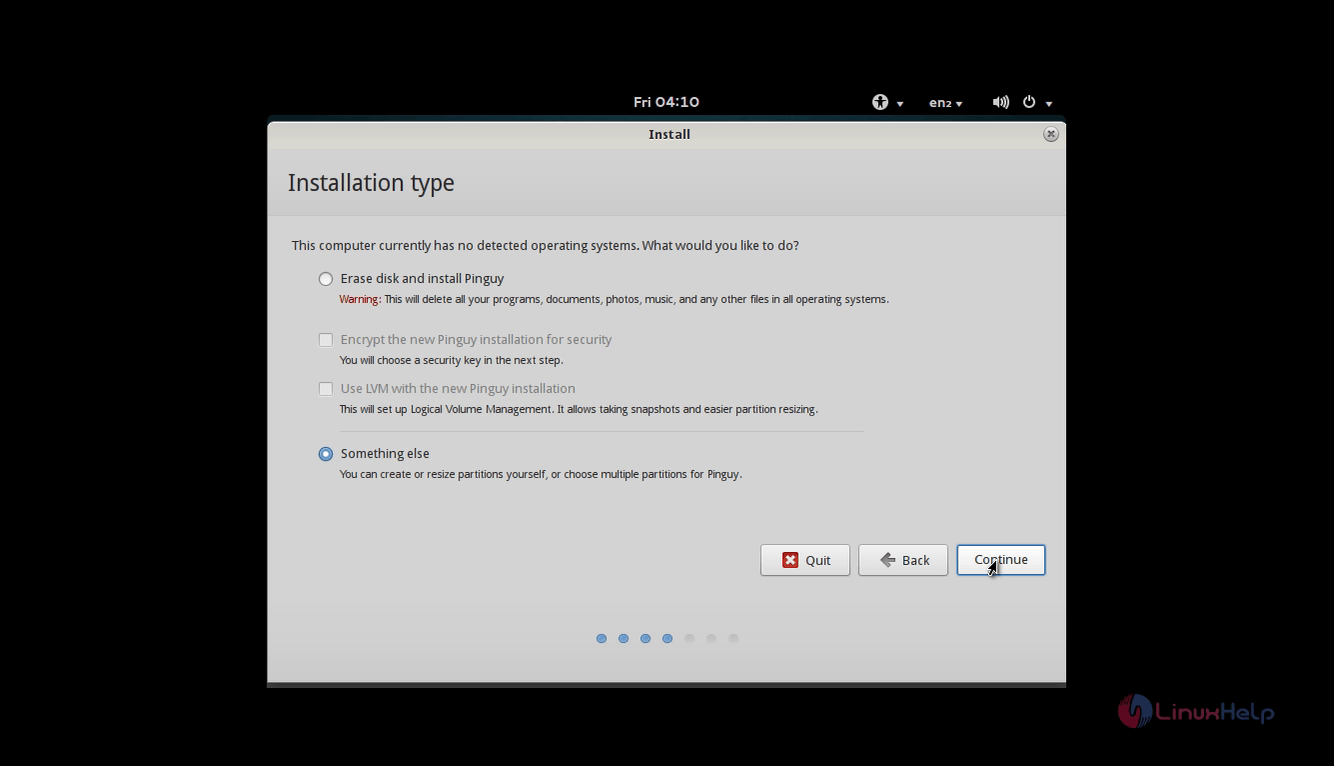Image resolution: width=1334 pixels, height=766 pixels.
Task: Expand the arrow beside the accessibility icon
Action: pyautogui.click(x=900, y=103)
